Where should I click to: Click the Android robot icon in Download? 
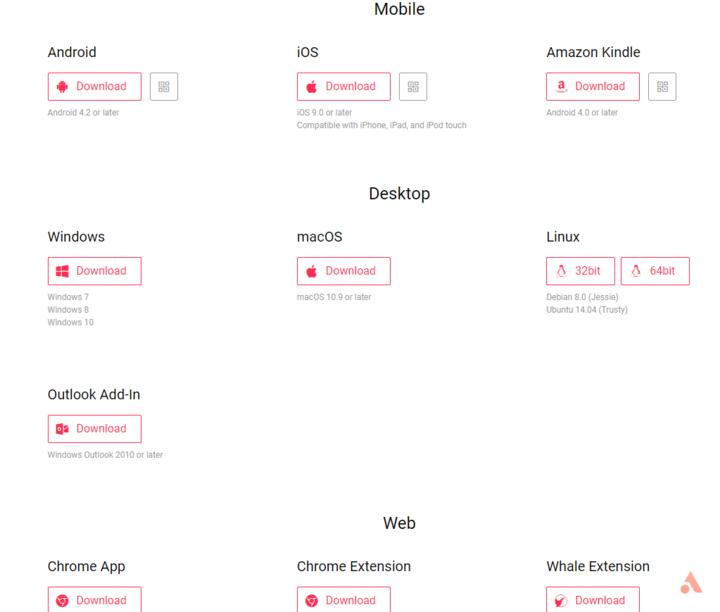[62, 86]
